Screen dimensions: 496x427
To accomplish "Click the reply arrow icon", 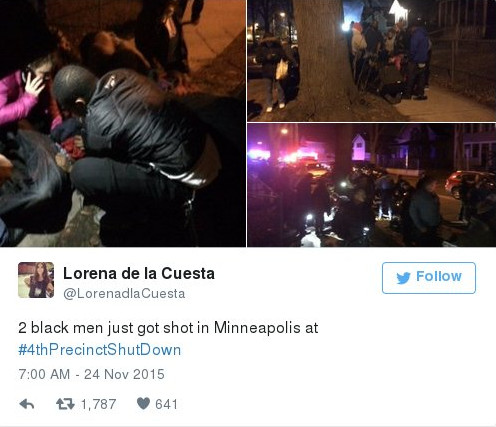I will pos(27,404).
